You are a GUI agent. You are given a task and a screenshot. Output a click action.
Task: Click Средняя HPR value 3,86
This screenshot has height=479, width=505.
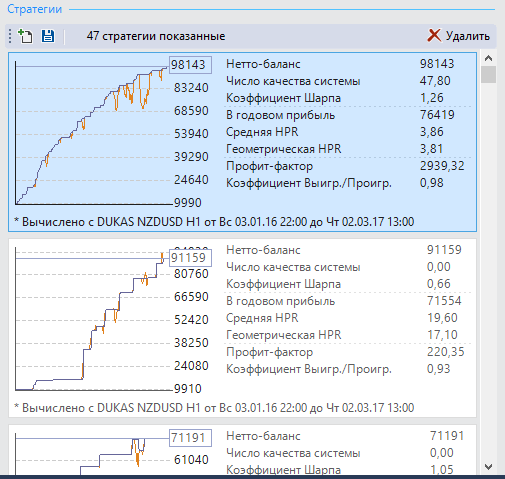click(x=432, y=132)
